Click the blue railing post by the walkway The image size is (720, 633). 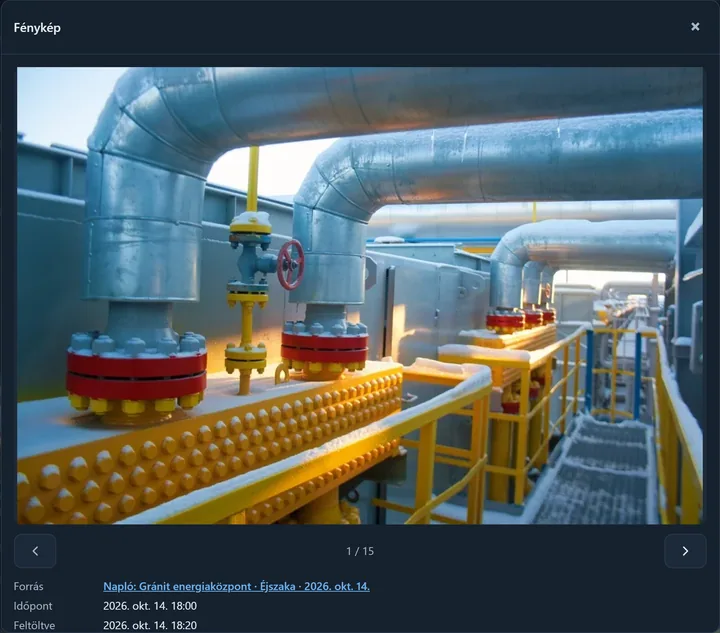589,371
